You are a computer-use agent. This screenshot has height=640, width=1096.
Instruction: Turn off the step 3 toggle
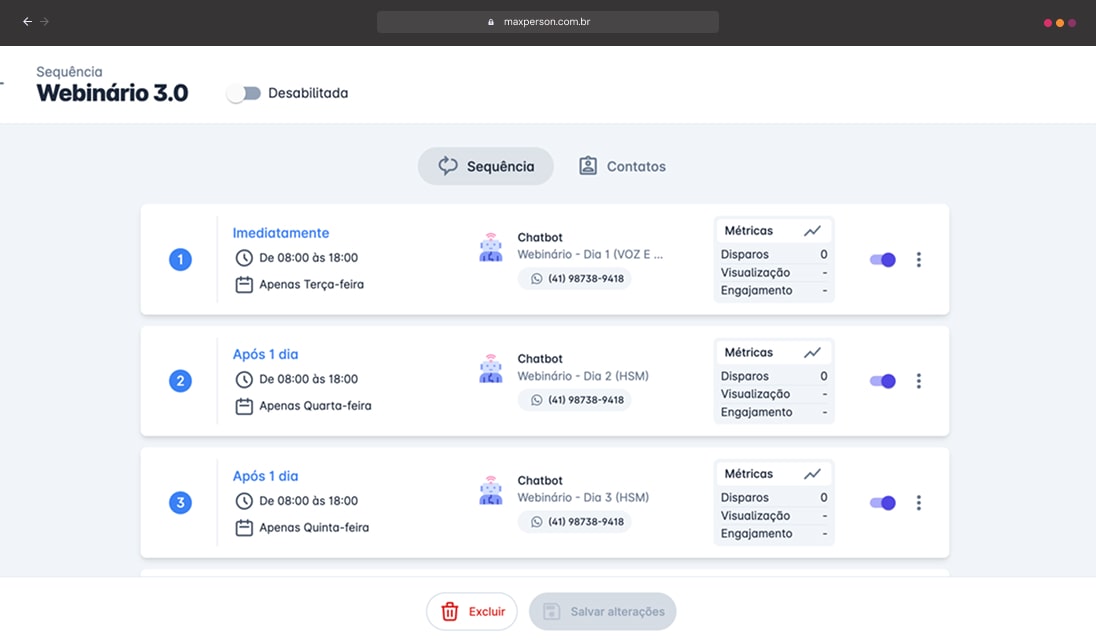[x=882, y=503]
